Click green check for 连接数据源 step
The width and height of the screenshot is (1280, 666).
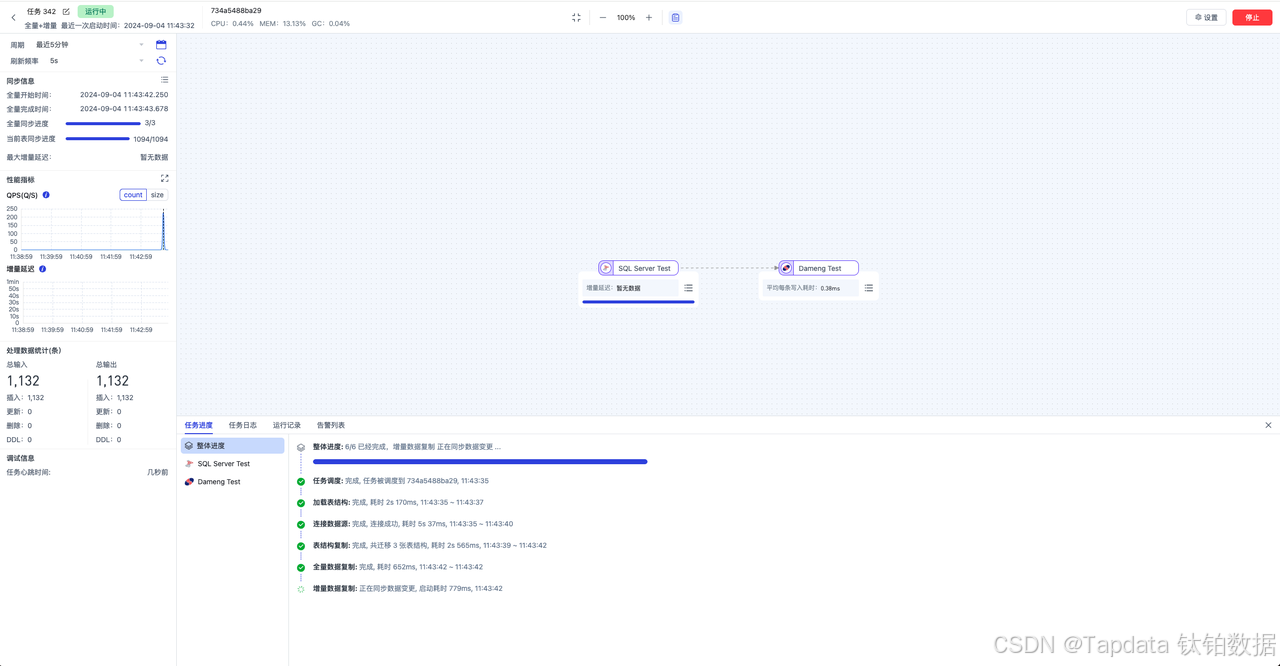301,524
